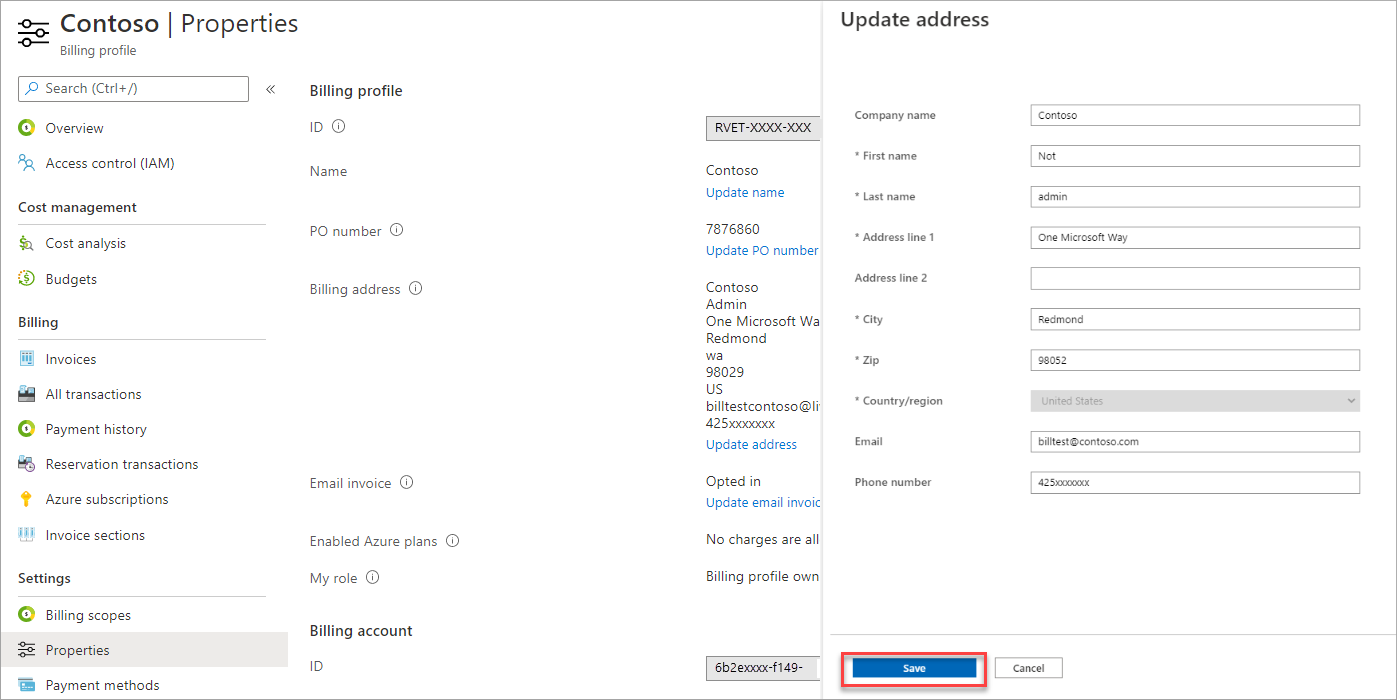This screenshot has height=700, width=1397.
Task: Show info tooltip next to PO number
Action: coord(396,230)
